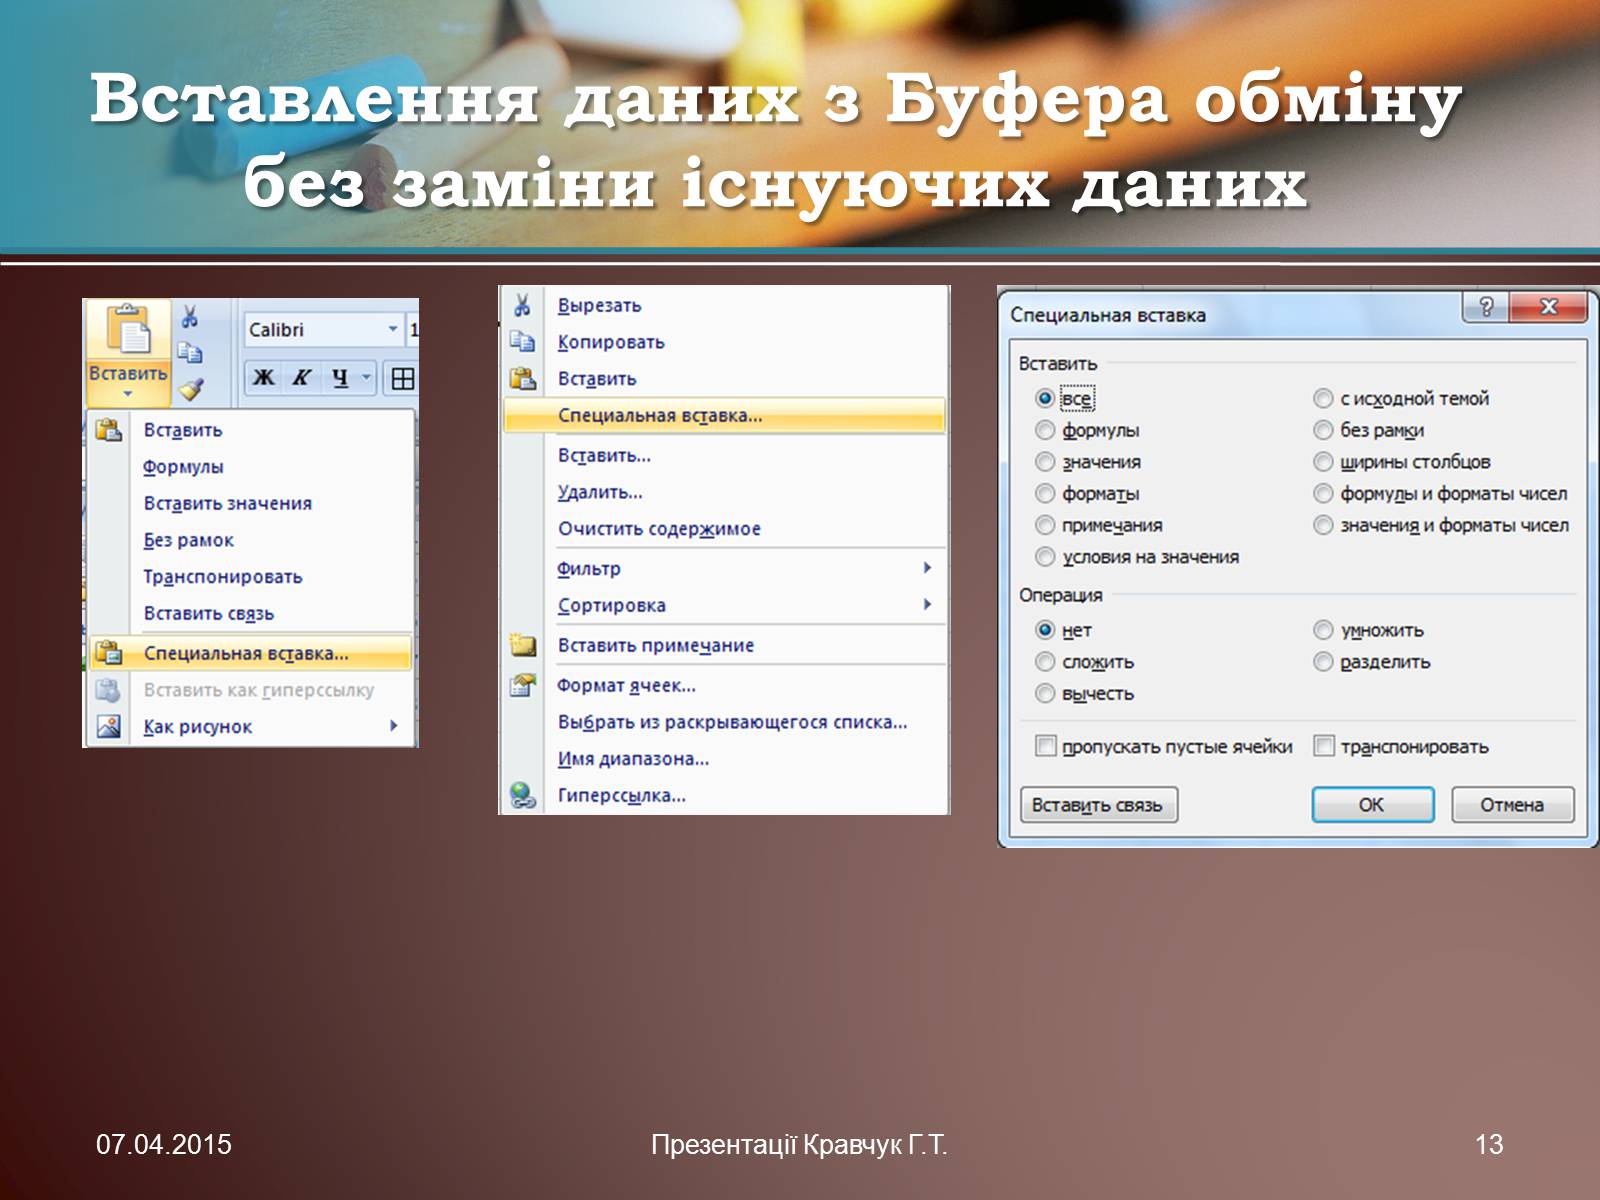Select вычесть operation radio button
The height and width of the screenshot is (1200, 1600).
point(1045,693)
